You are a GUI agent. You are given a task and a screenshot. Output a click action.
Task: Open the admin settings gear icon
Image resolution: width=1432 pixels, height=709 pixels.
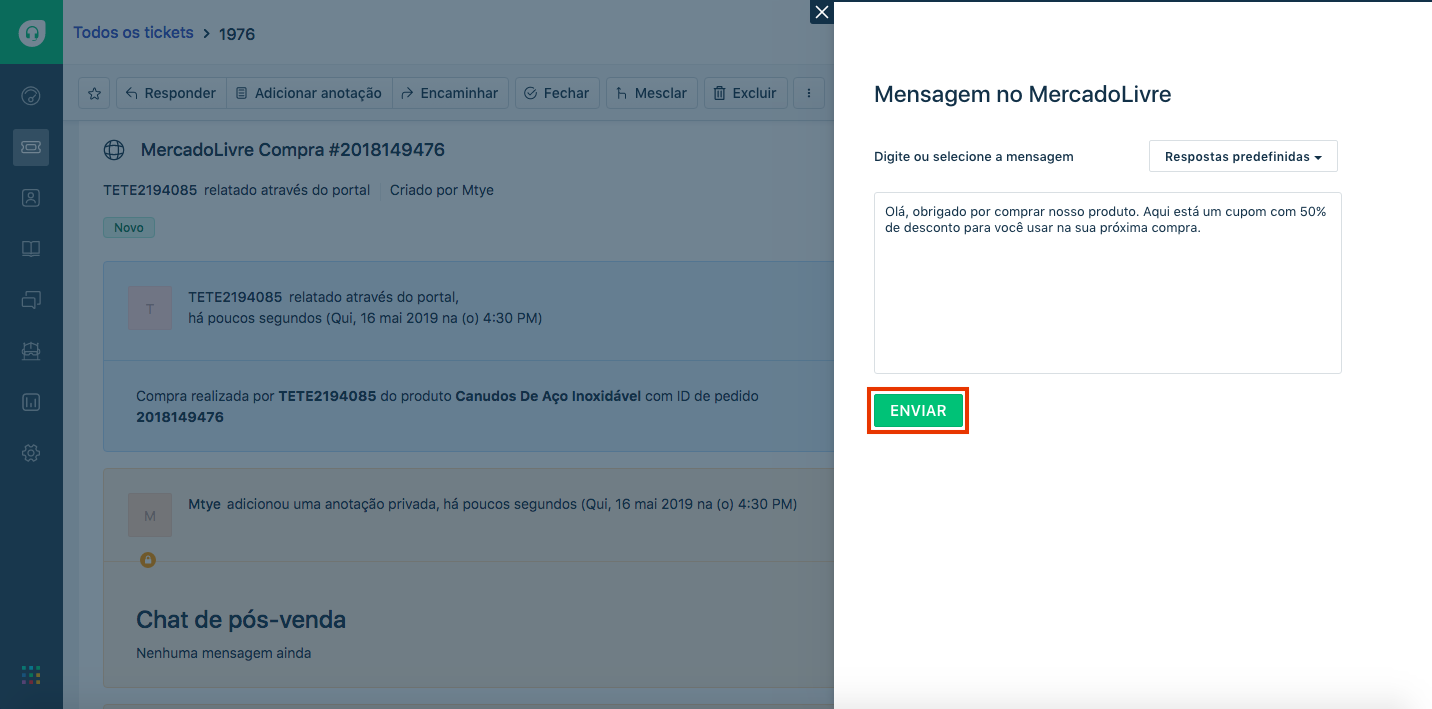click(31, 453)
